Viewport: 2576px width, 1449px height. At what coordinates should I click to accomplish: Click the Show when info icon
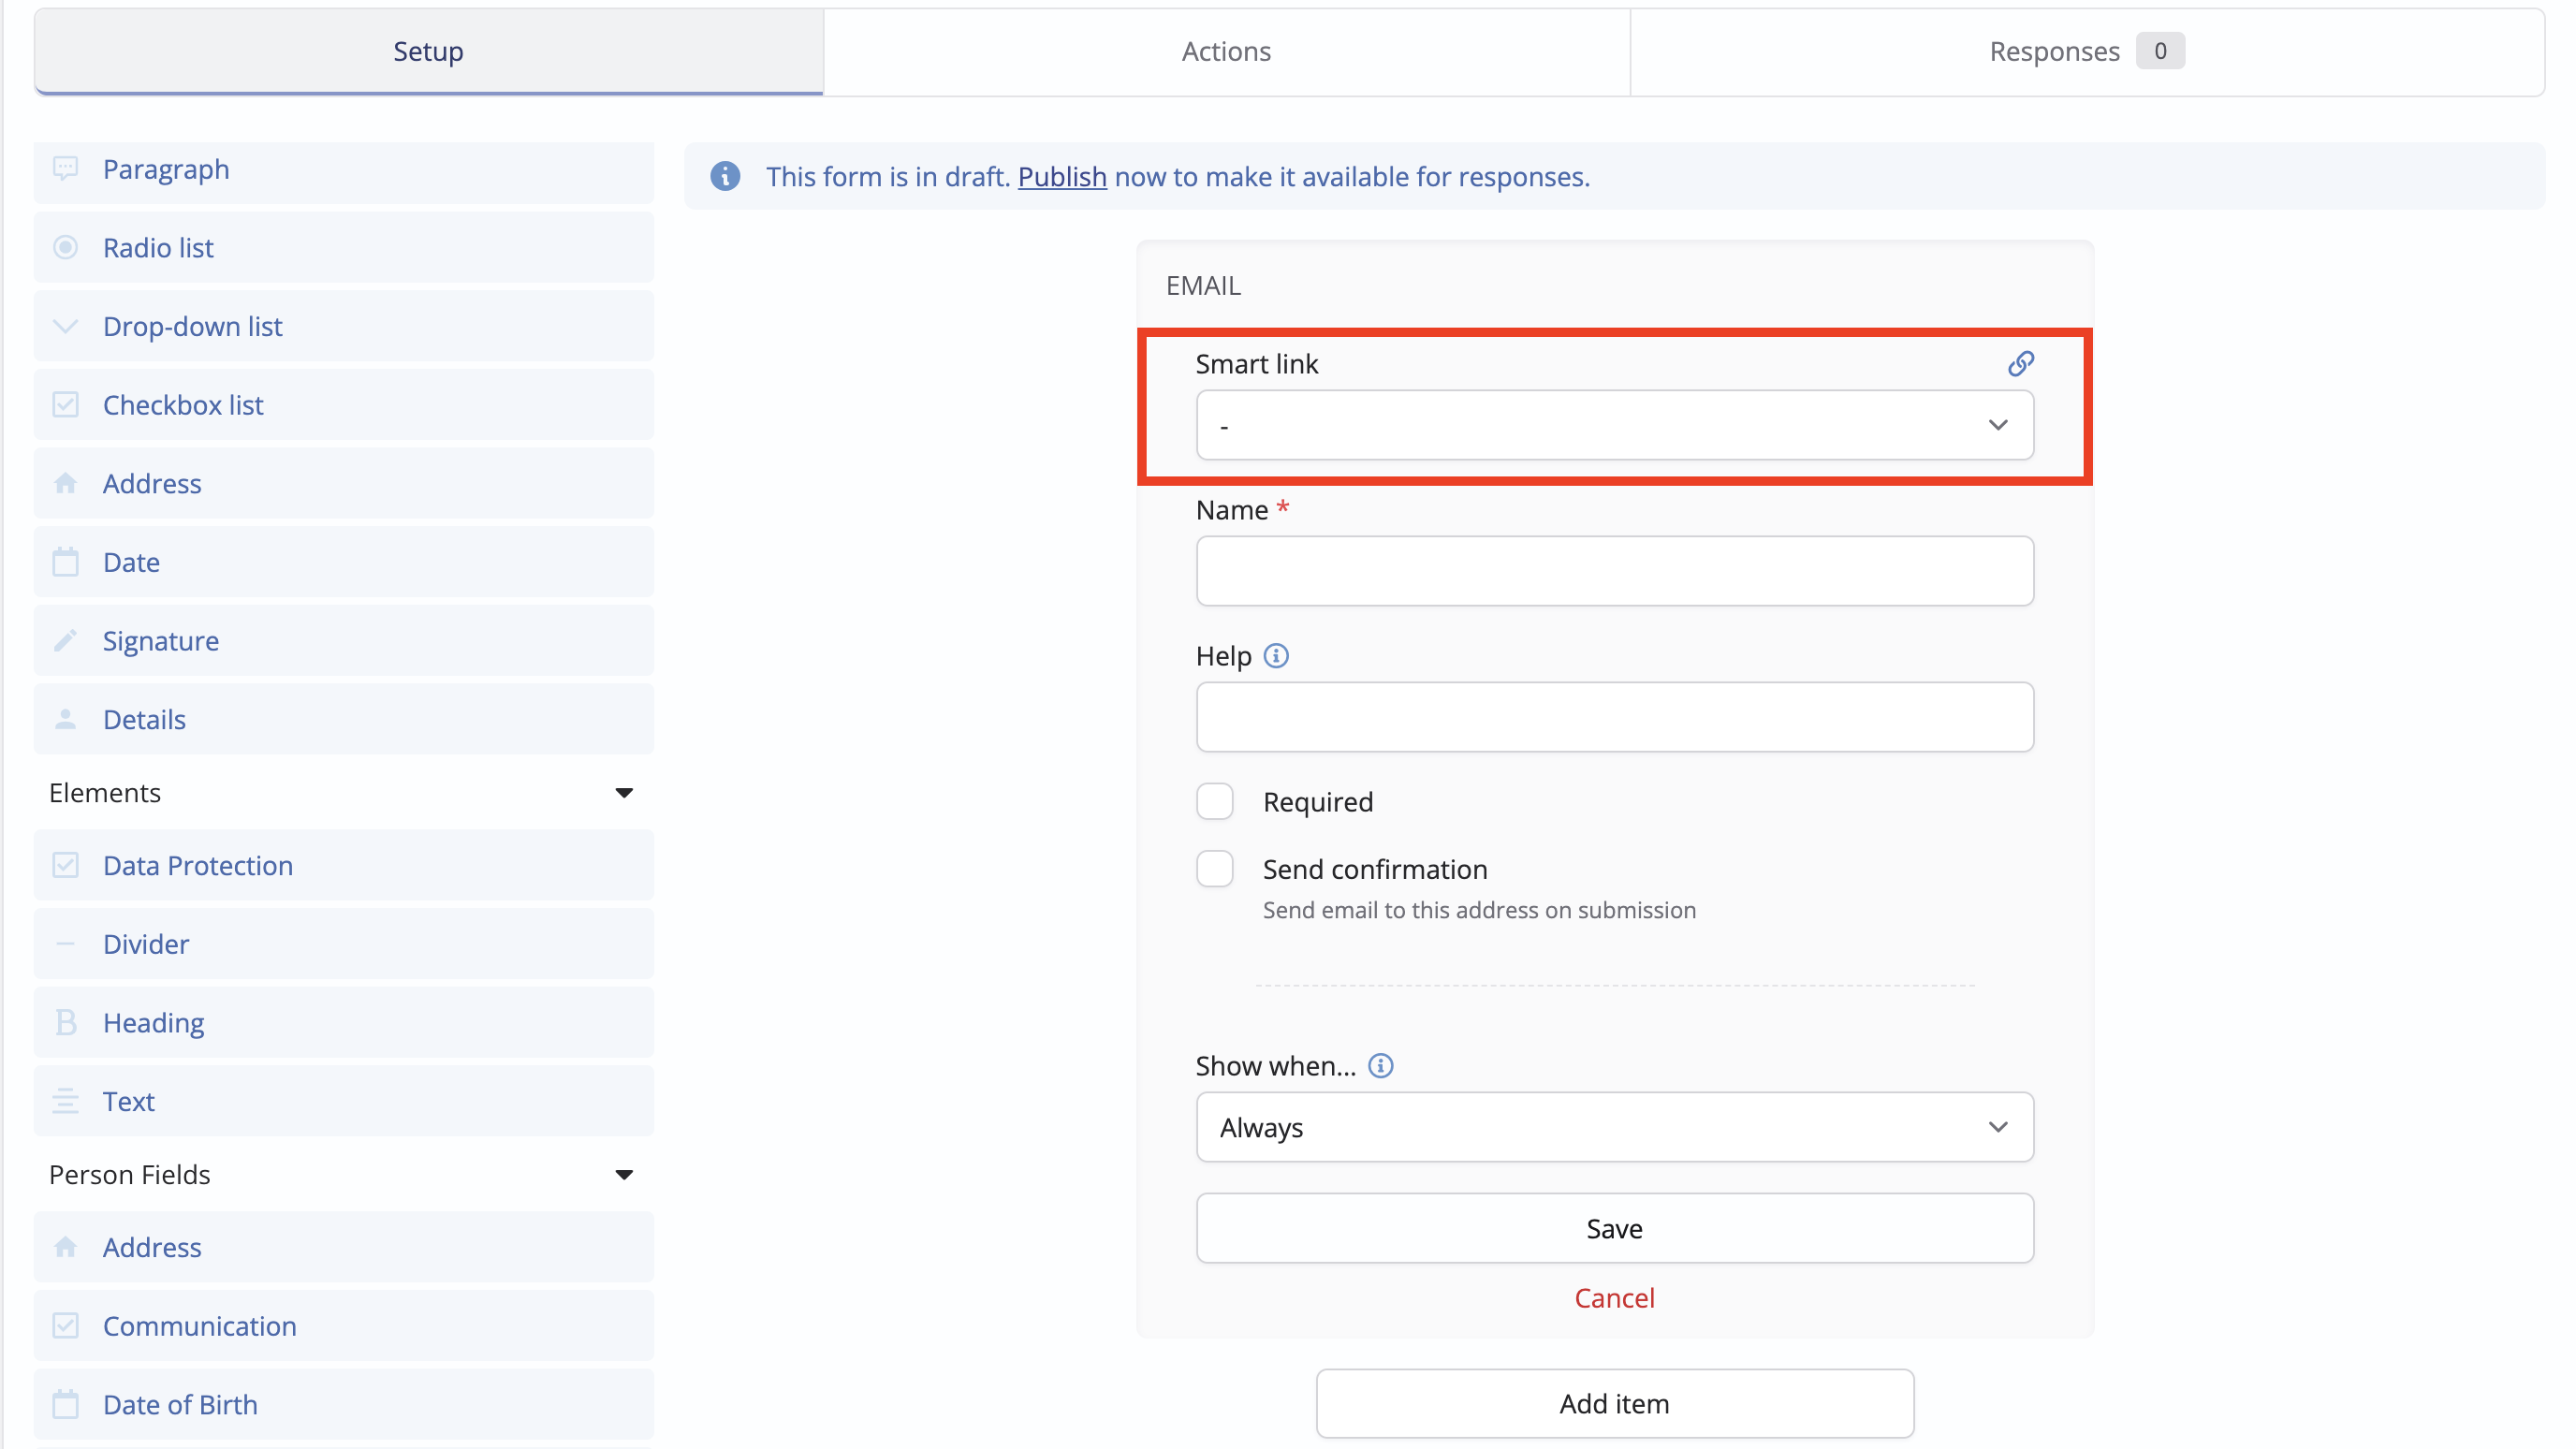(1380, 1066)
